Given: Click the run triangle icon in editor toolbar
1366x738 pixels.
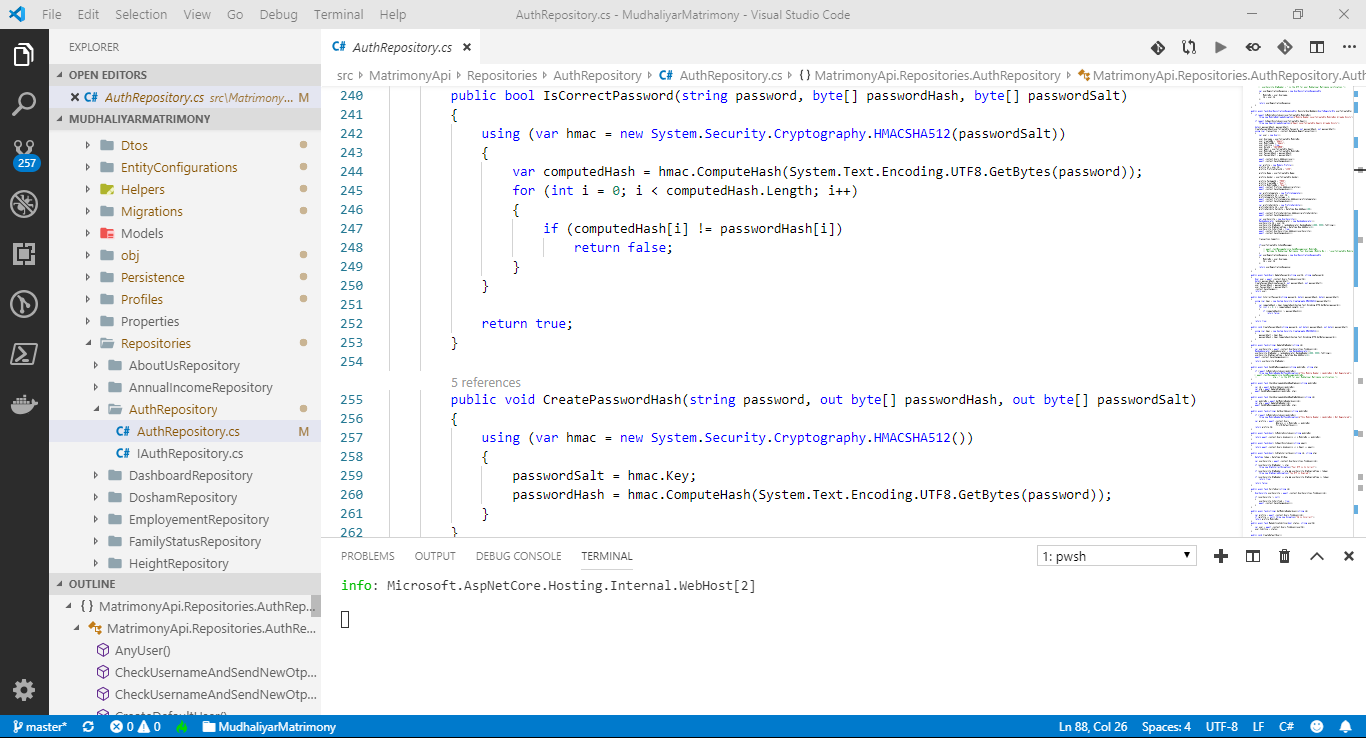Looking at the screenshot, I should [x=1221, y=47].
